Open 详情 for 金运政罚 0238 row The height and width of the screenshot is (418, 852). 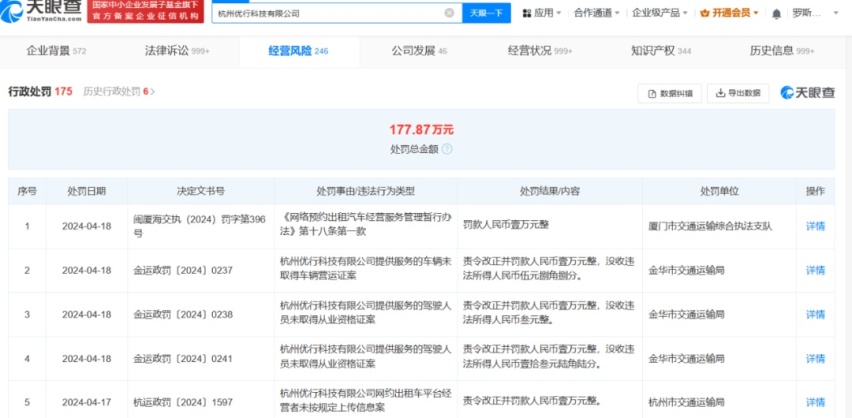(815, 314)
